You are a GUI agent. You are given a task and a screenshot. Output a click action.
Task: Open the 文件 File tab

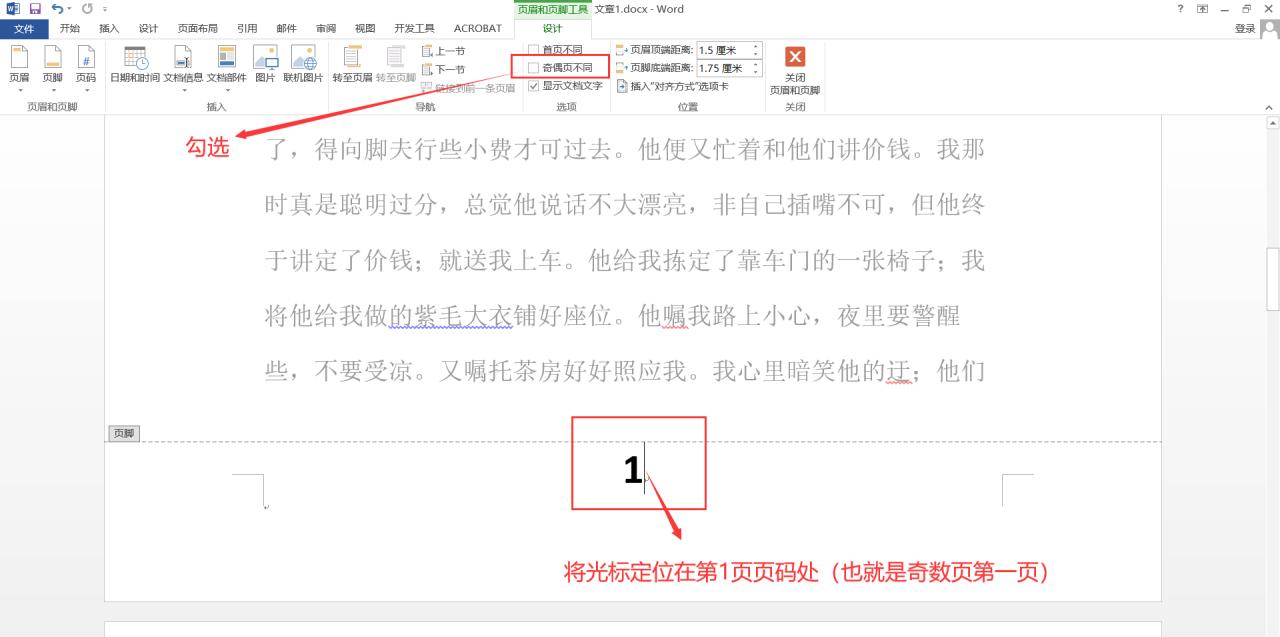pyautogui.click(x=24, y=29)
